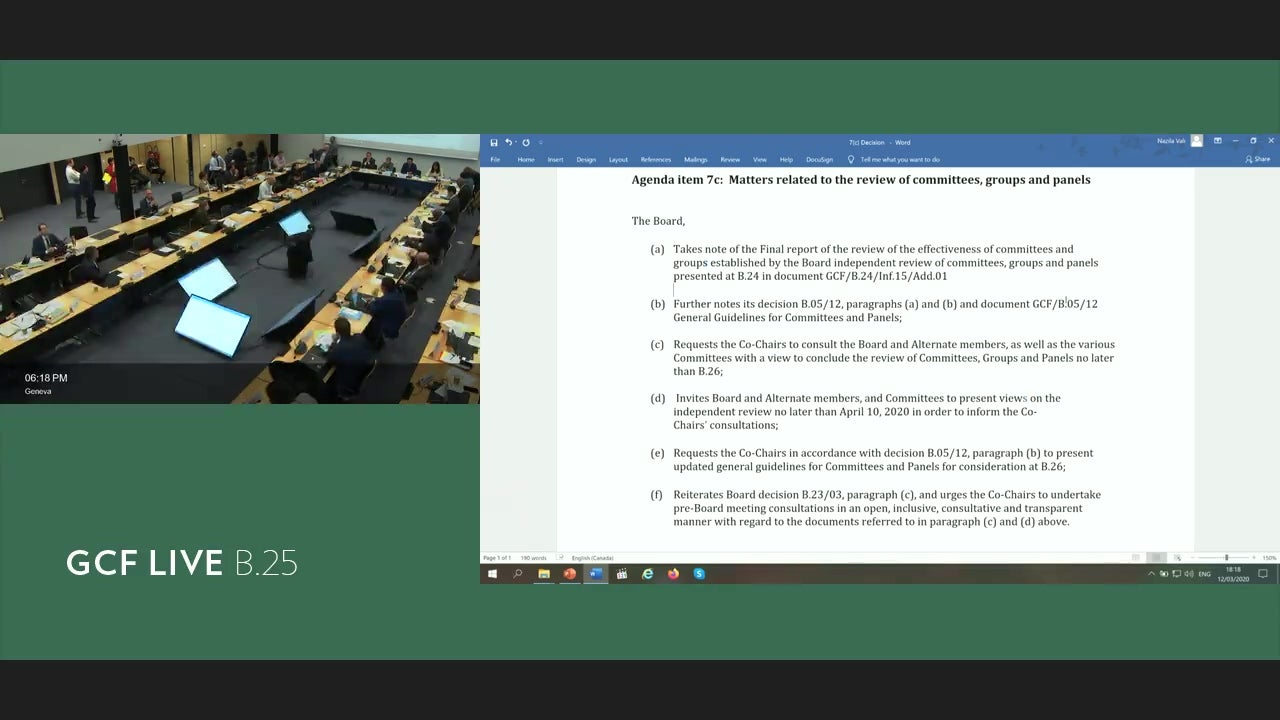Open the proofing check icon in status bar

[561, 558]
